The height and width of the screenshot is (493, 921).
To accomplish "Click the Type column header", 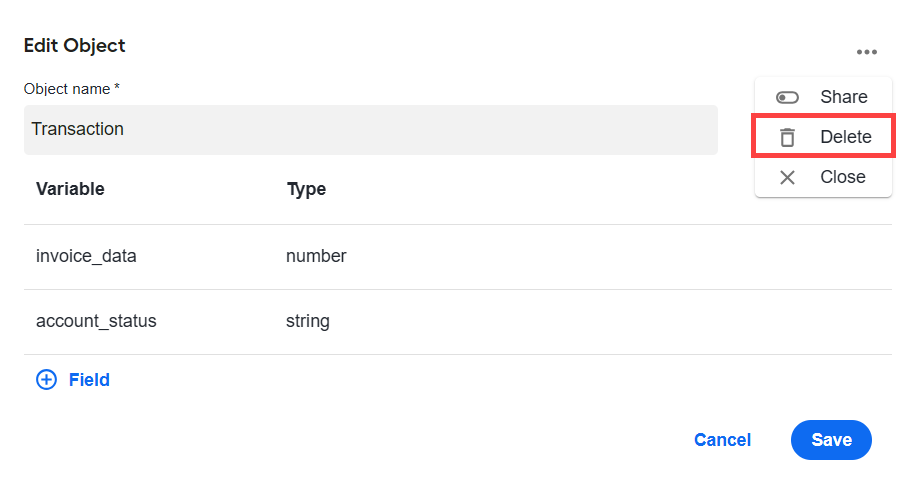I will coord(306,189).
